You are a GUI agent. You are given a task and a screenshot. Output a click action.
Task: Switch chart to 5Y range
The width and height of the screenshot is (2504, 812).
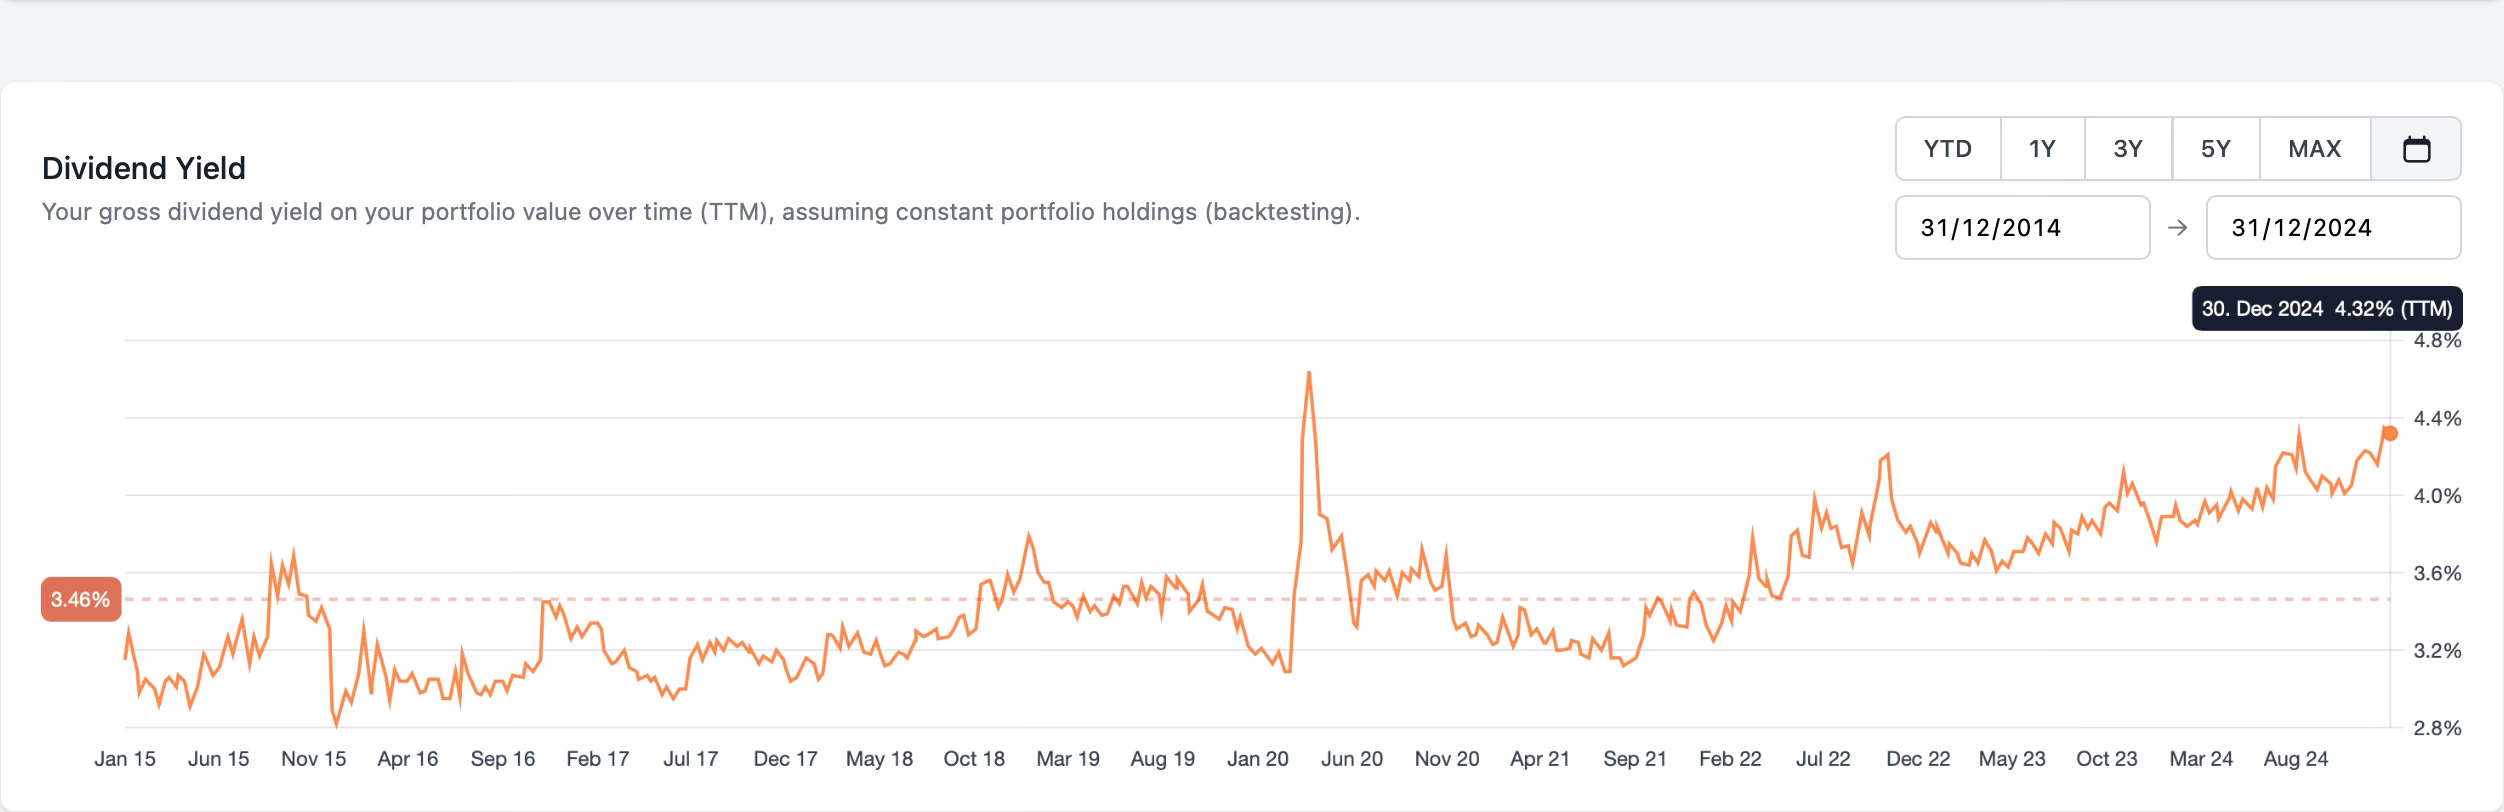click(2216, 149)
